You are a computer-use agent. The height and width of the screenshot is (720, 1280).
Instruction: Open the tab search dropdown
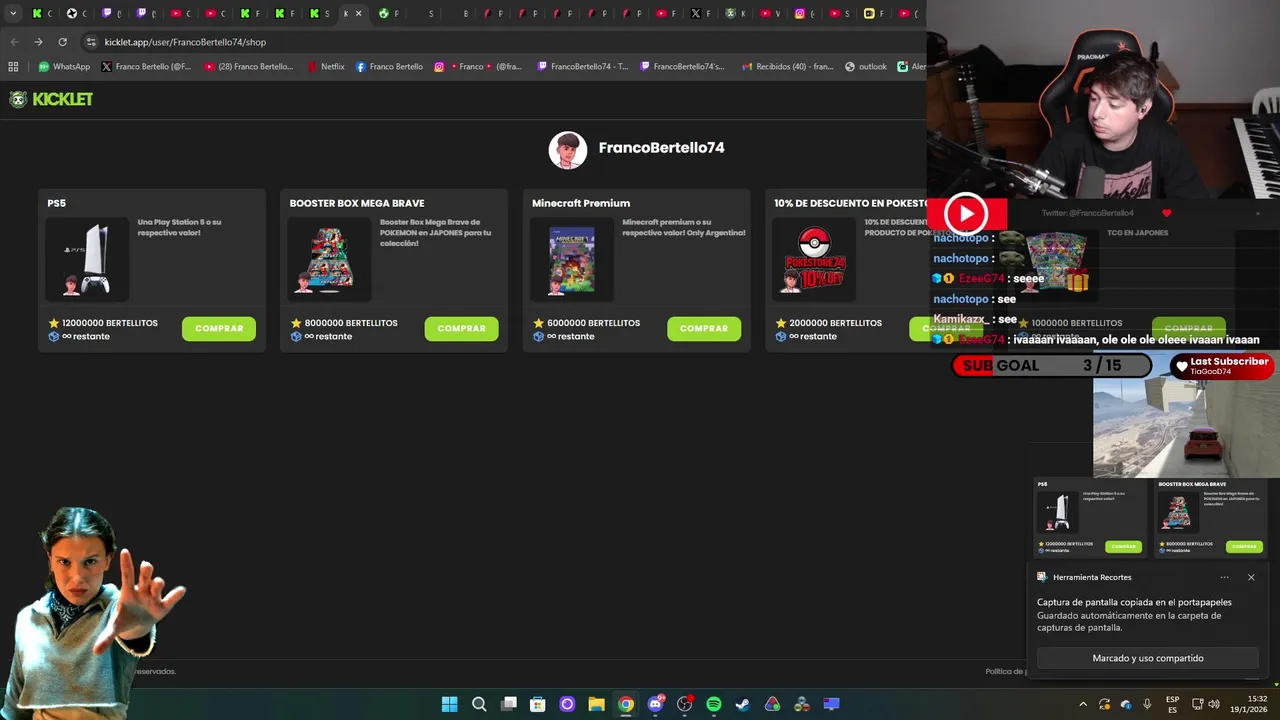(x=13, y=13)
